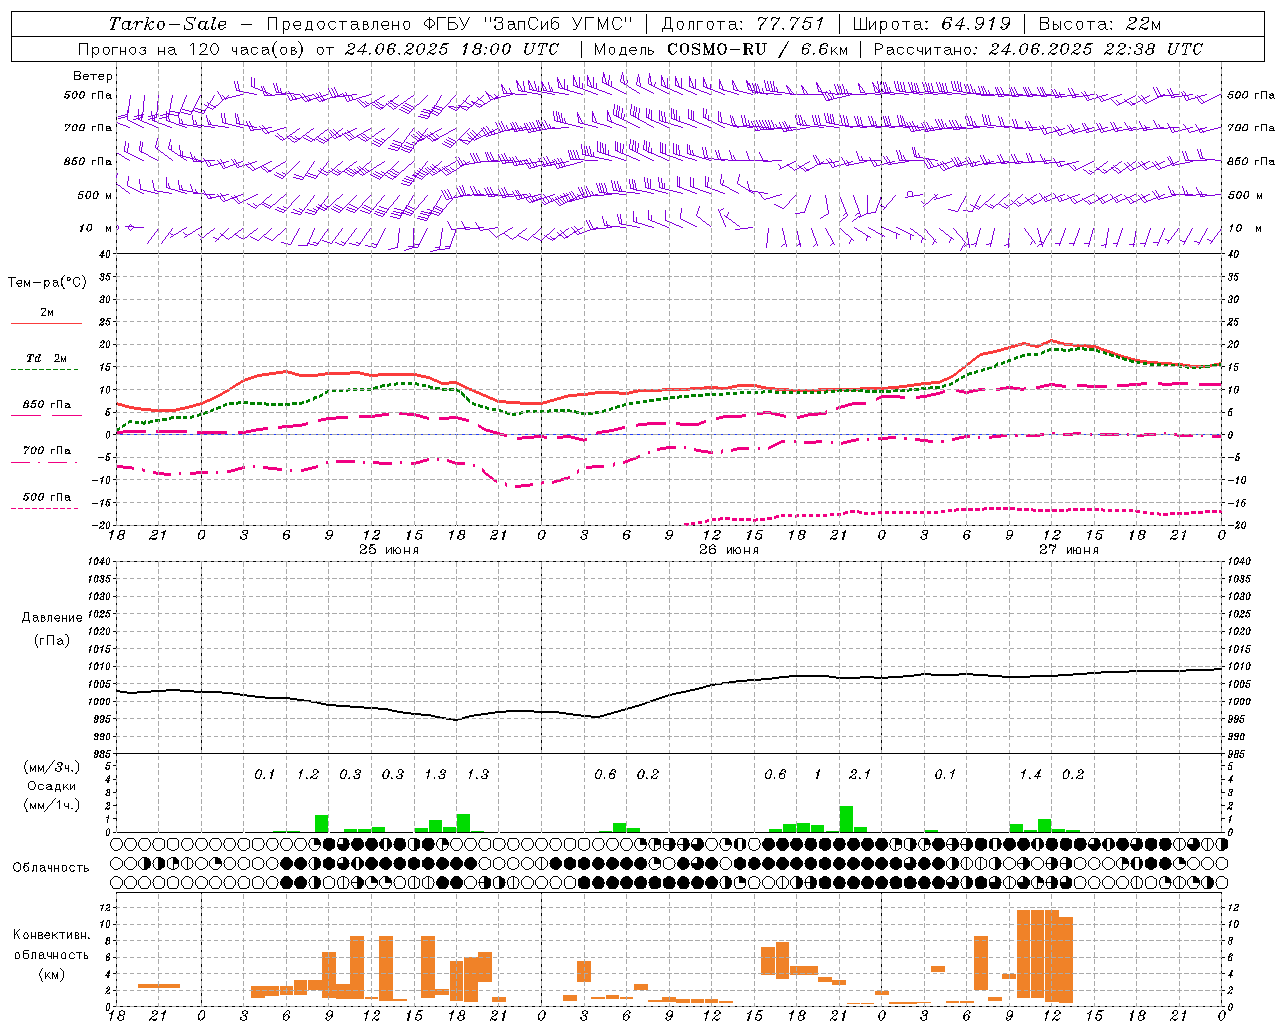Click the "Конвективн." convective cloud label
Viewport: 1280px width, 1024px height.
coord(52,935)
